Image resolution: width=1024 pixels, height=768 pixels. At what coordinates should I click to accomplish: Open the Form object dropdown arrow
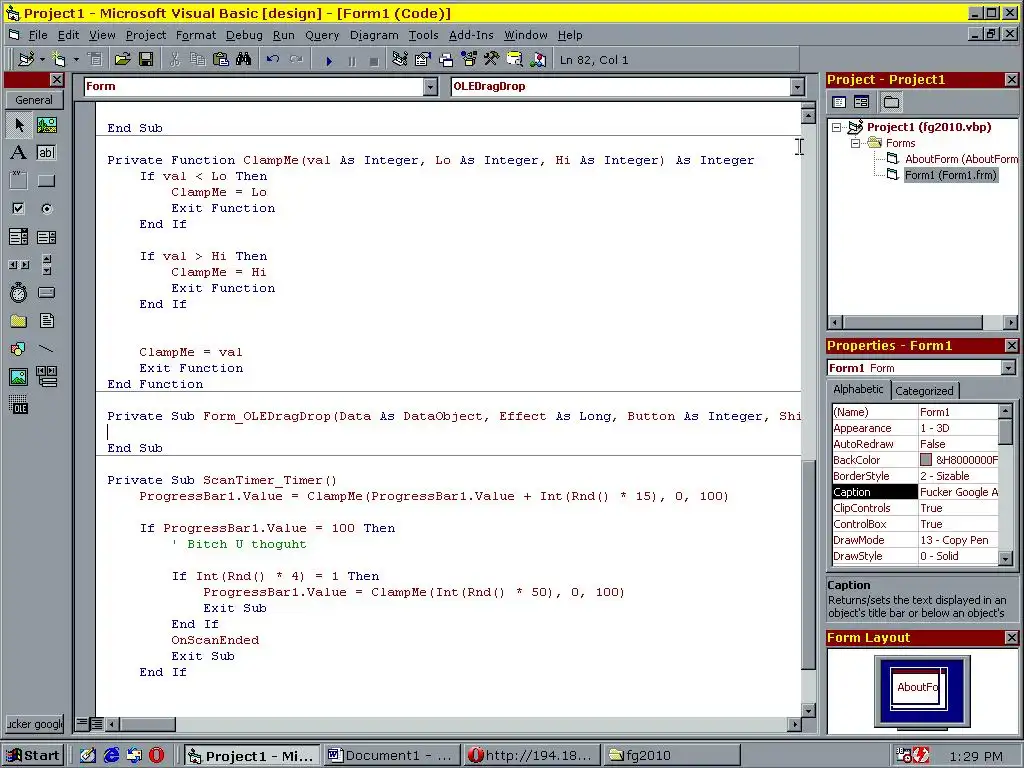[x=430, y=86]
